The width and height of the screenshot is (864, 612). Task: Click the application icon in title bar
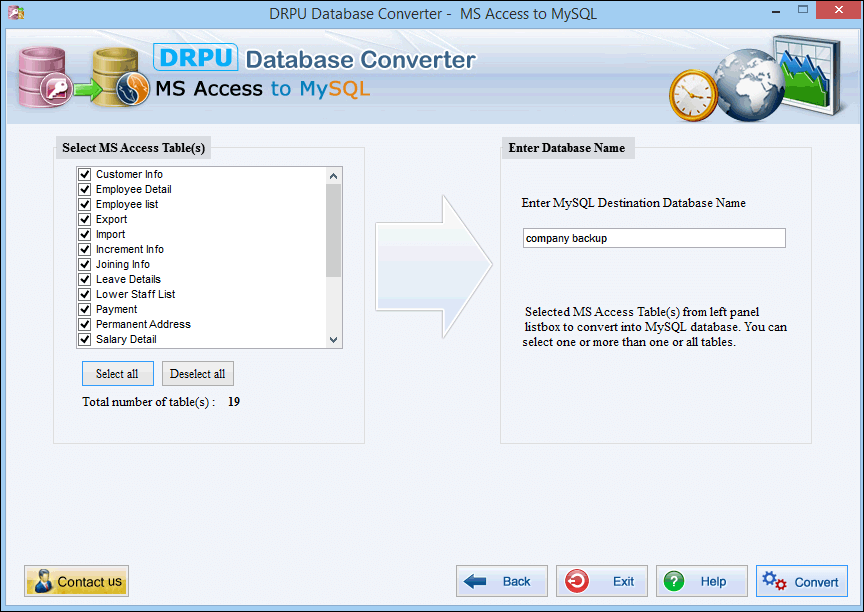tap(16, 12)
